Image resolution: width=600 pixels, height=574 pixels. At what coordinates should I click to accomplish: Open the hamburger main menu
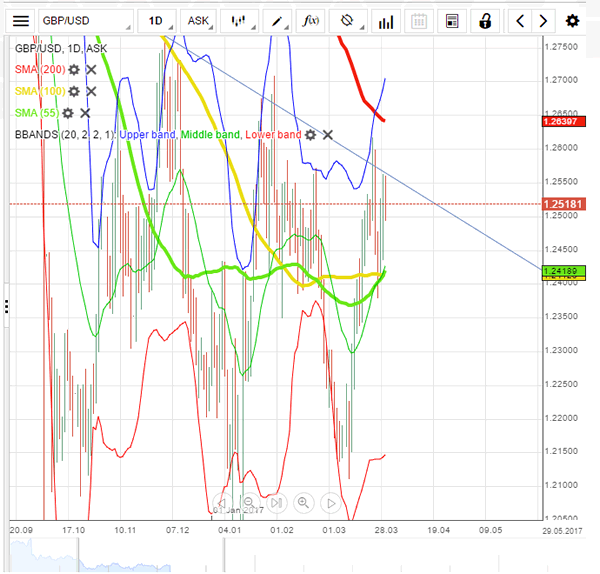coord(21,21)
